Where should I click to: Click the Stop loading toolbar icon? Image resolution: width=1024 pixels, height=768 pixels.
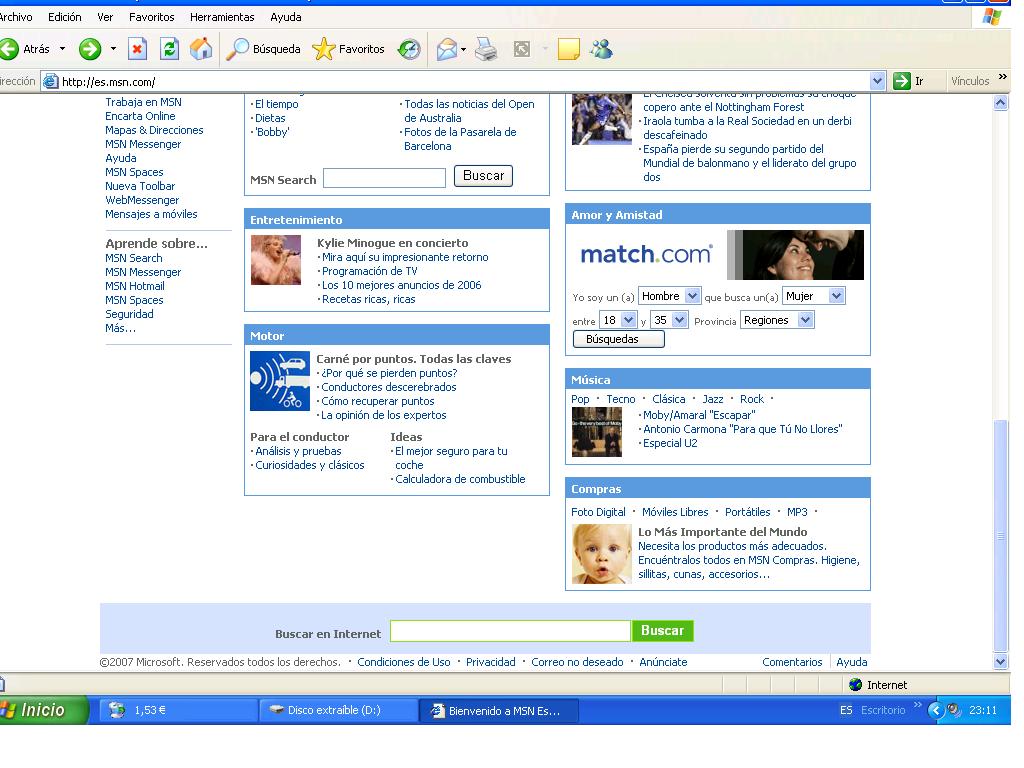coord(138,49)
